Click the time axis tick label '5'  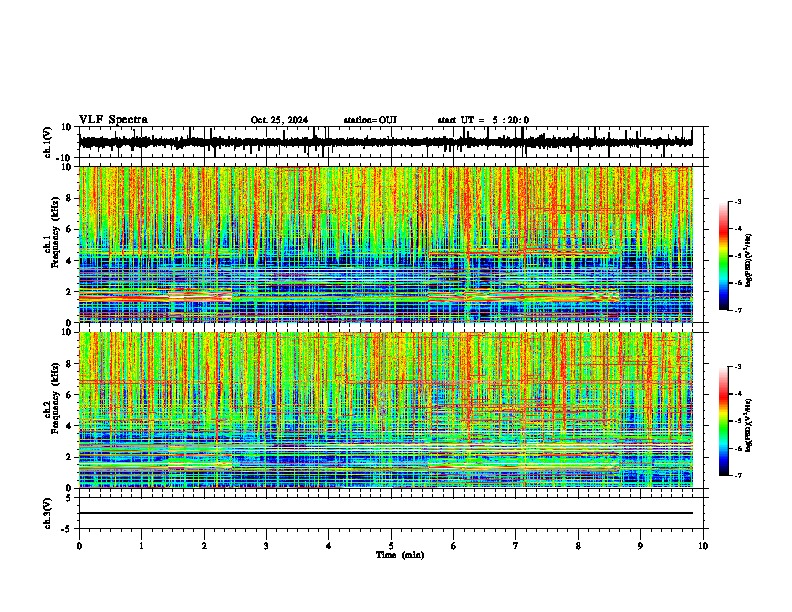point(391,546)
